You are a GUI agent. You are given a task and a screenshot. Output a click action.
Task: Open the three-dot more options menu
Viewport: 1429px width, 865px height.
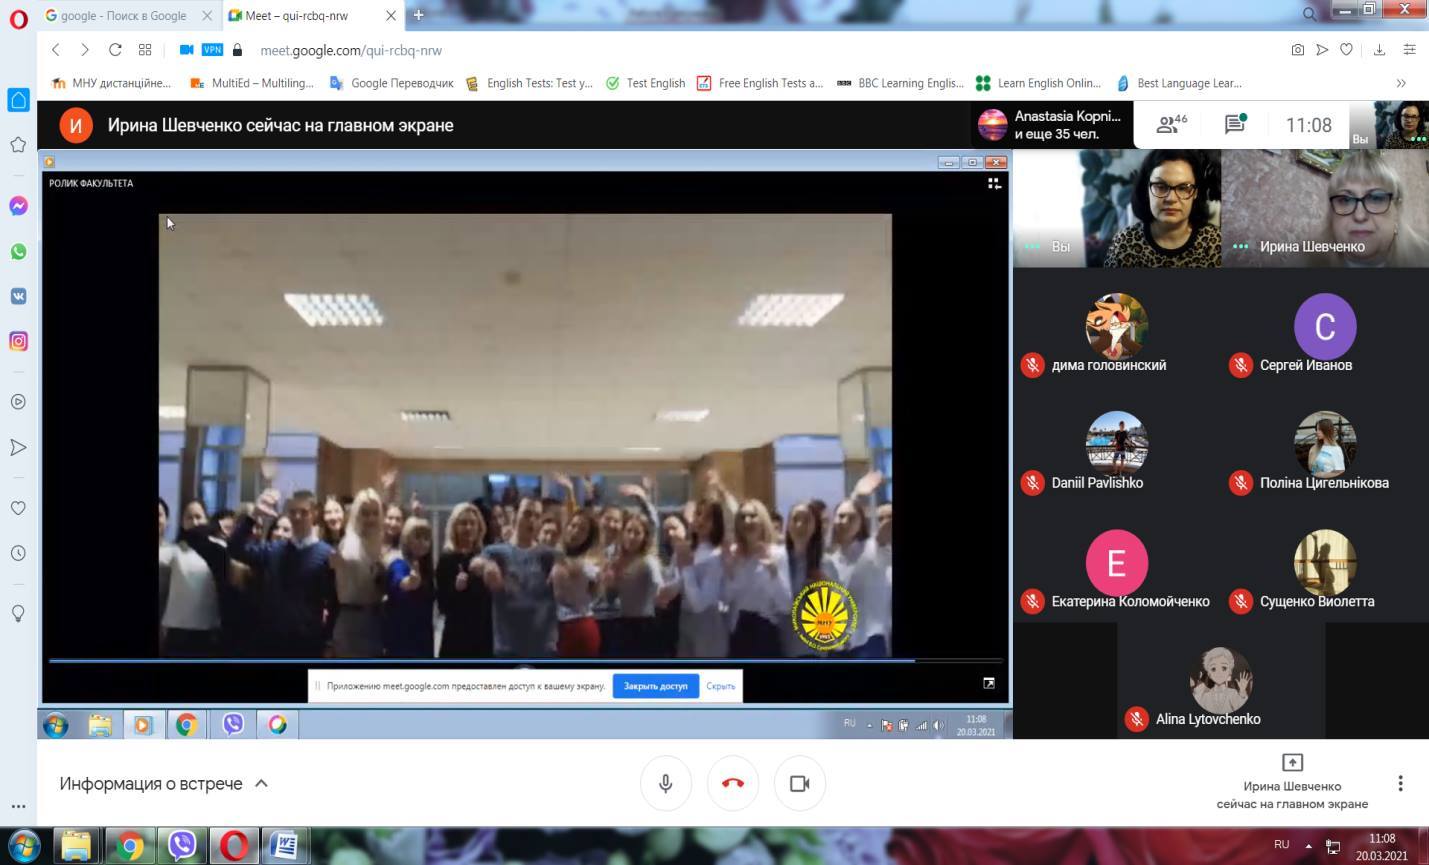pos(1400,783)
